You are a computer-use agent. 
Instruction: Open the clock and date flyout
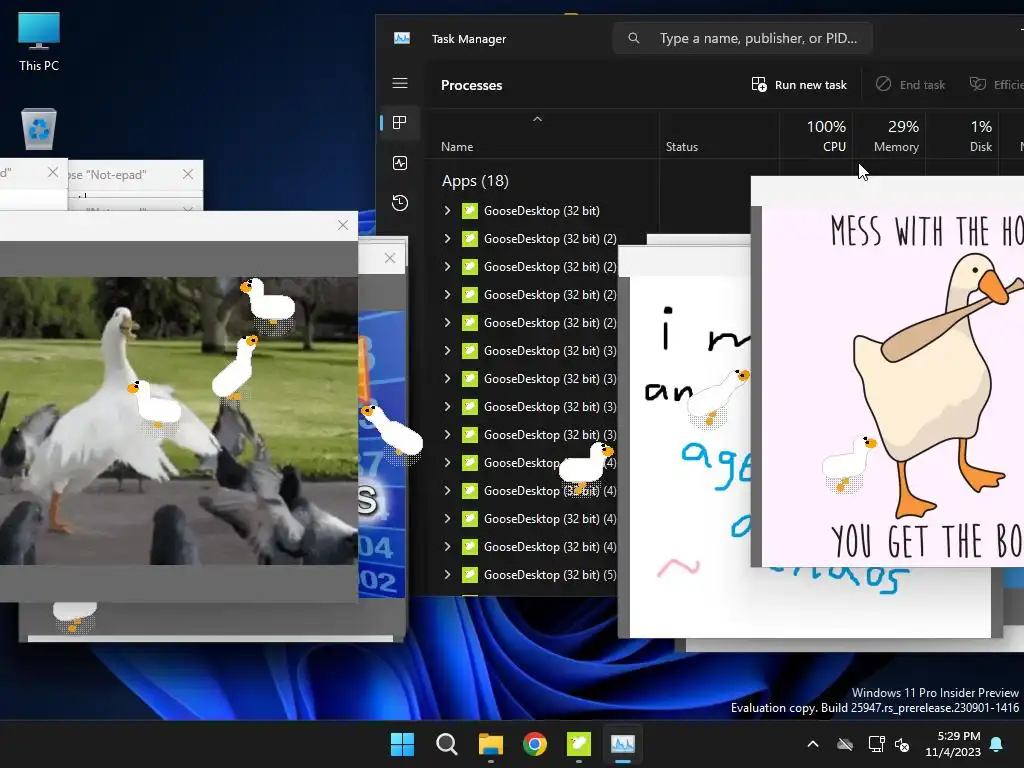[953, 744]
